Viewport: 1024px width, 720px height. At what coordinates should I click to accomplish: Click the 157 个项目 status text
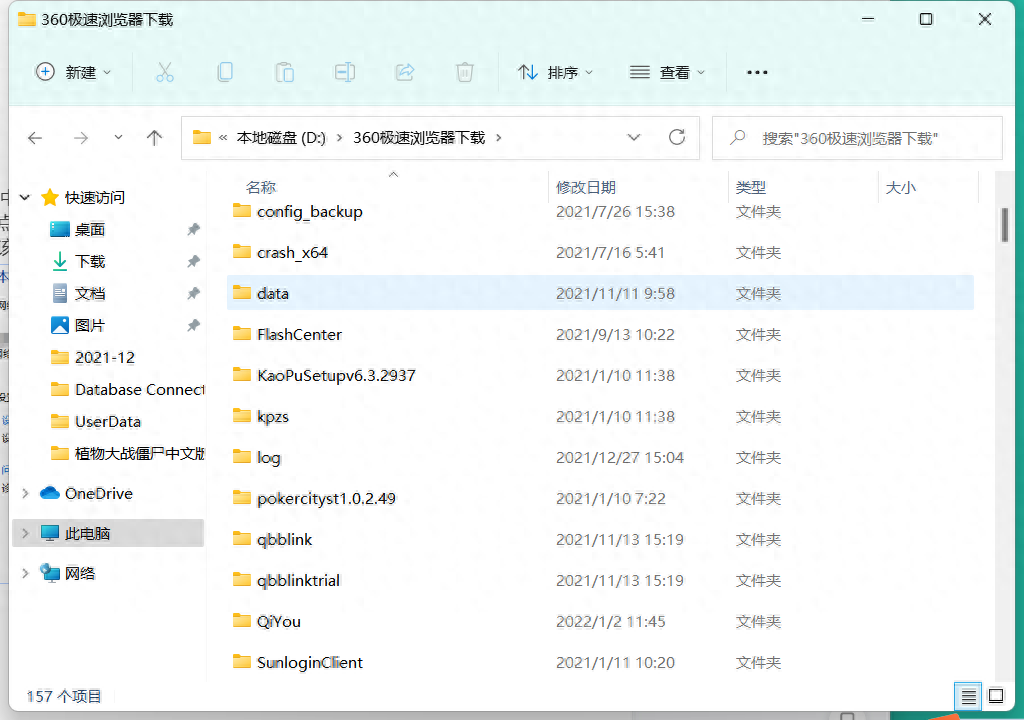point(64,696)
